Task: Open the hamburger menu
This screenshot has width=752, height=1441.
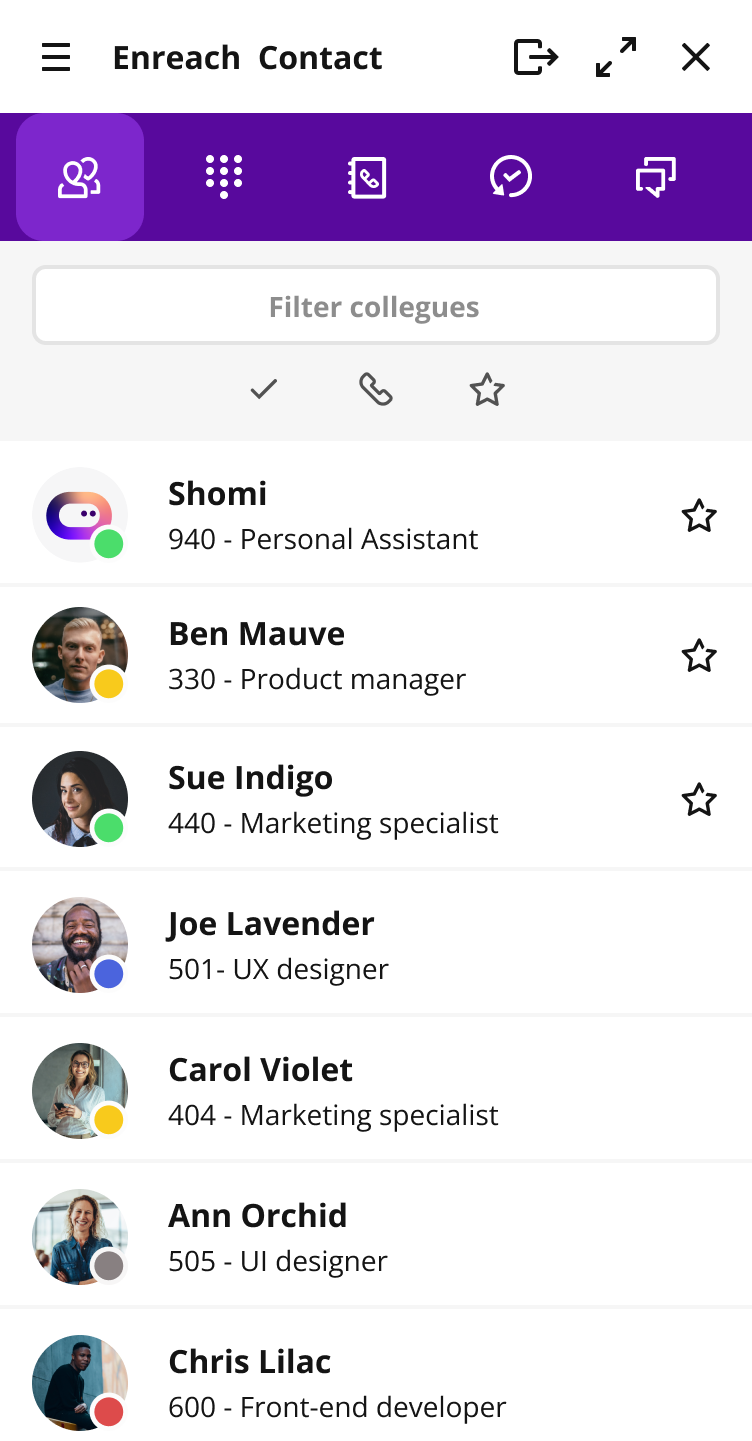Action: point(56,58)
